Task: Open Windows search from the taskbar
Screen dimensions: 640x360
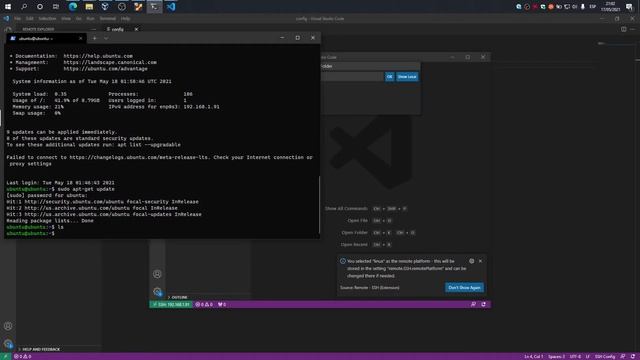Action: point(24,7)
